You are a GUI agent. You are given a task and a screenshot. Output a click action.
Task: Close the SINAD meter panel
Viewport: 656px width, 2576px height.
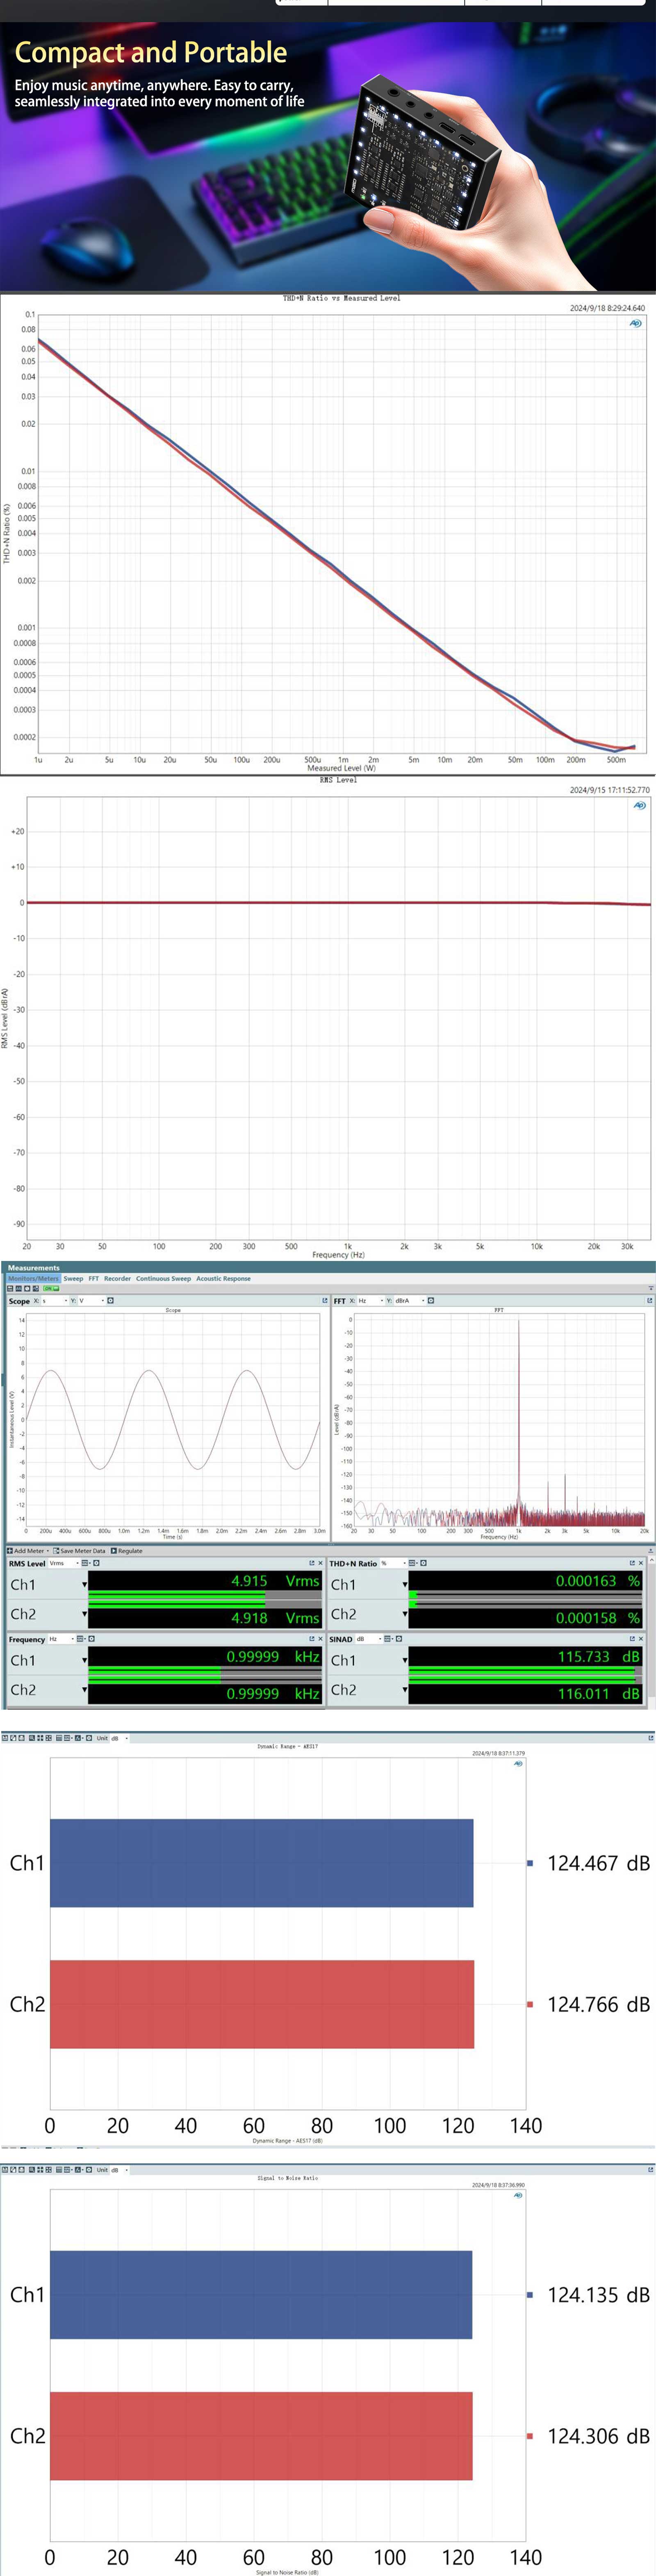(x=640, y=1639)
